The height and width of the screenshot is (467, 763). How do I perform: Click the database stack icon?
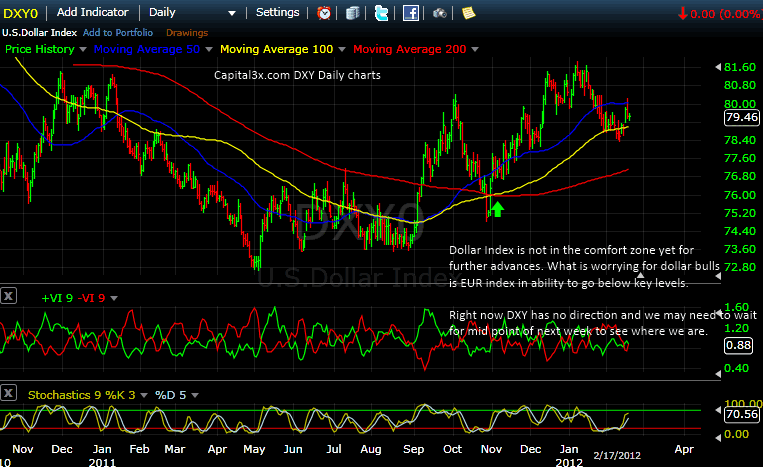coord(353,13)
